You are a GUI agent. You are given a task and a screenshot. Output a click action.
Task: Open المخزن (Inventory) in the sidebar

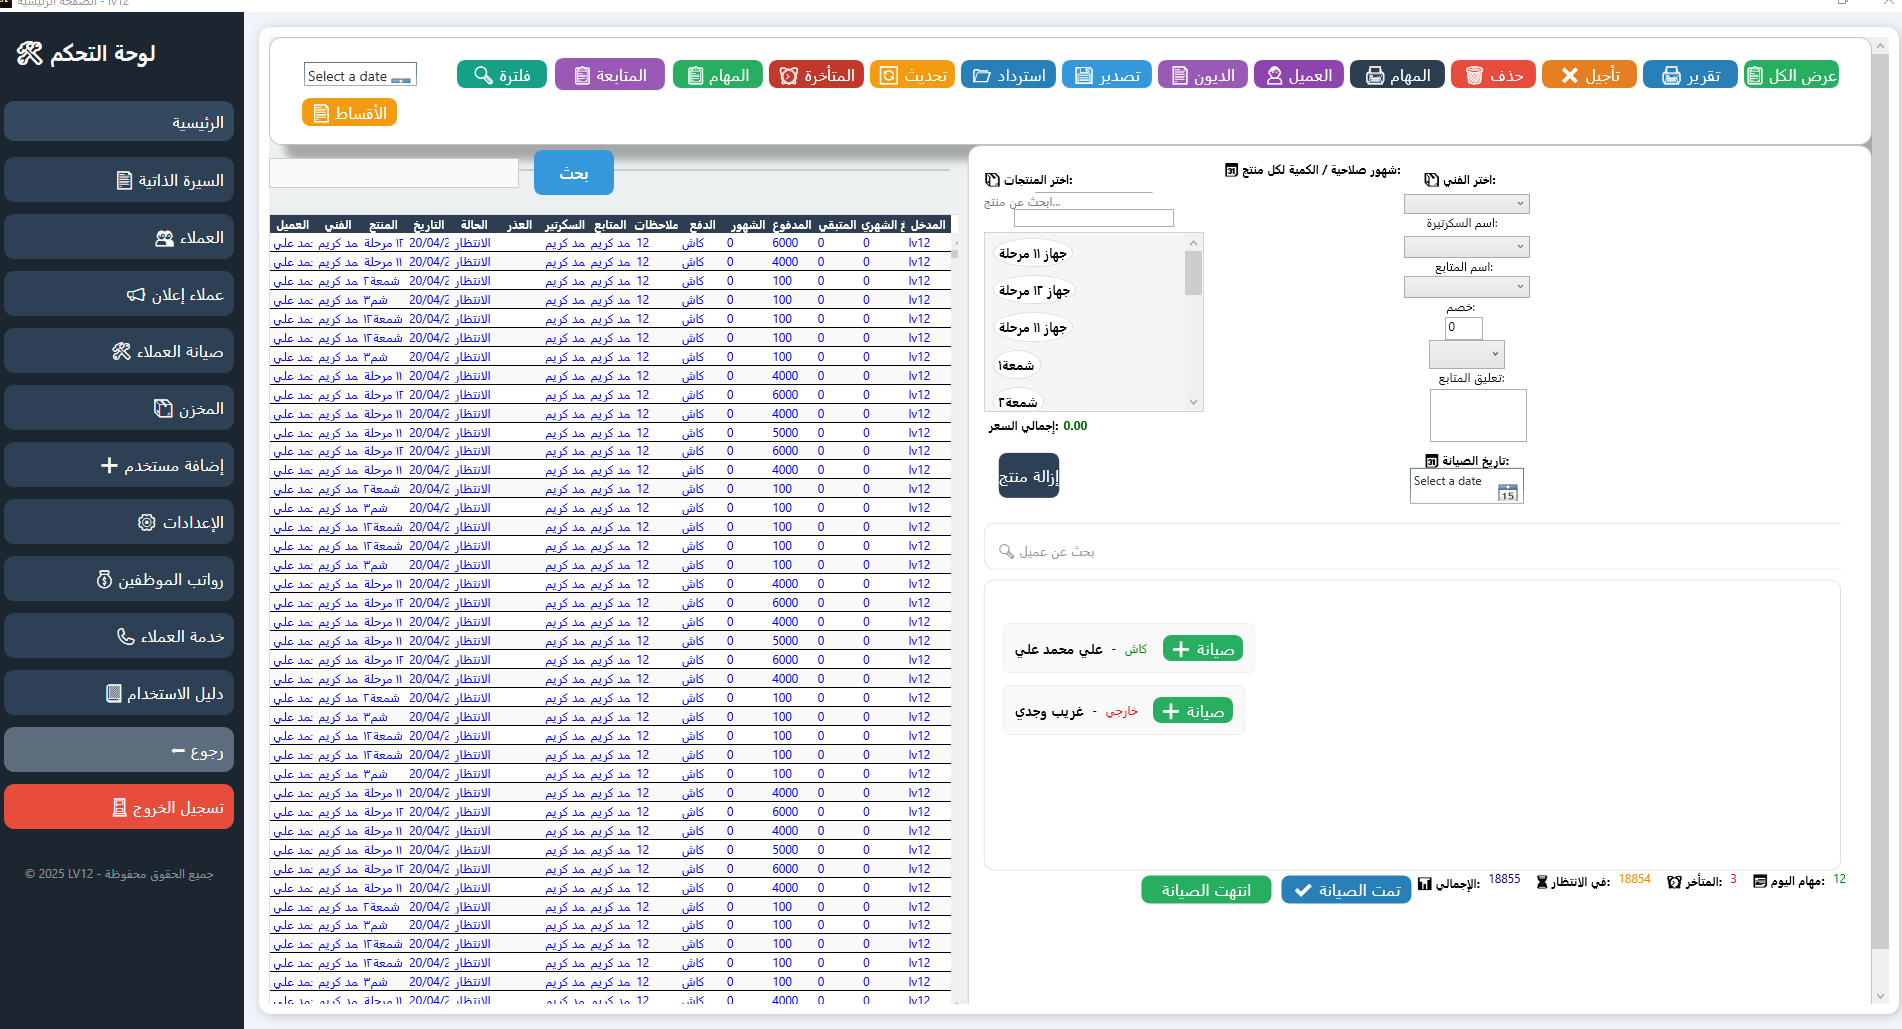point(119,408)
